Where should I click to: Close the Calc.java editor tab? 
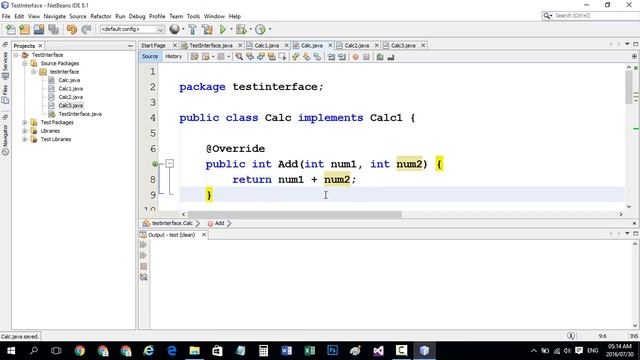[x=330, y=45]
